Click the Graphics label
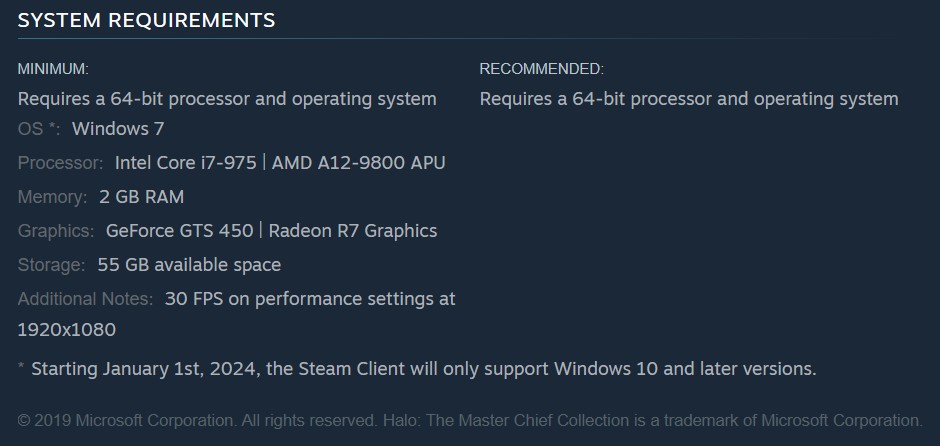 [56, 231]
